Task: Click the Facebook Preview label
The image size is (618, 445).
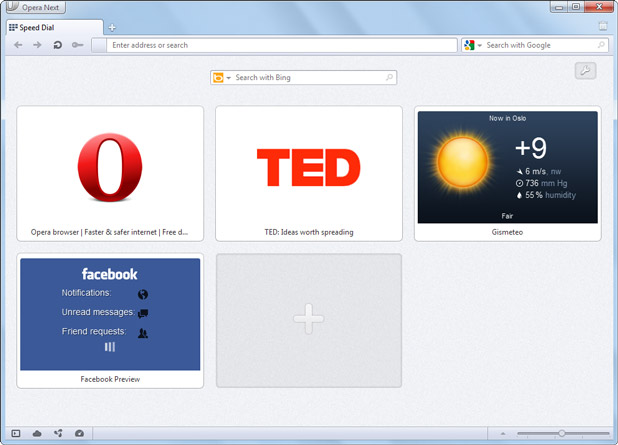Action: [110, 379]
